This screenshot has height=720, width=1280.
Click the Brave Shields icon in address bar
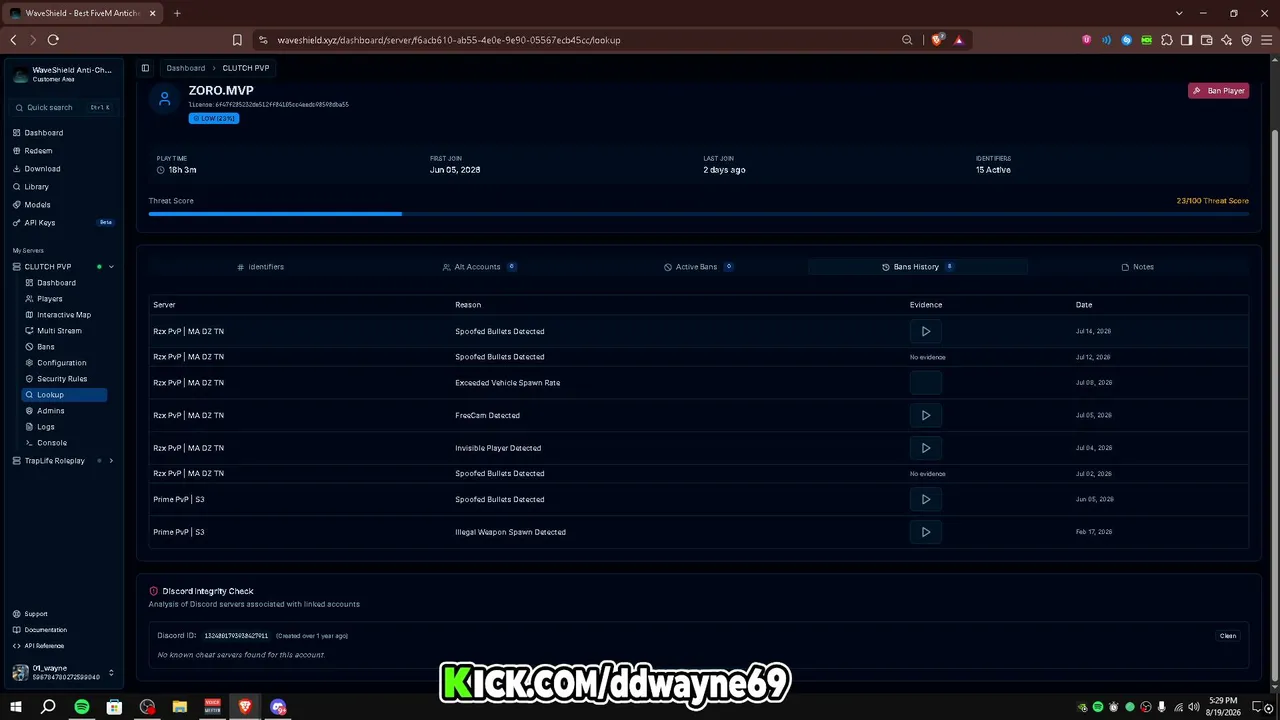(937, 40)
